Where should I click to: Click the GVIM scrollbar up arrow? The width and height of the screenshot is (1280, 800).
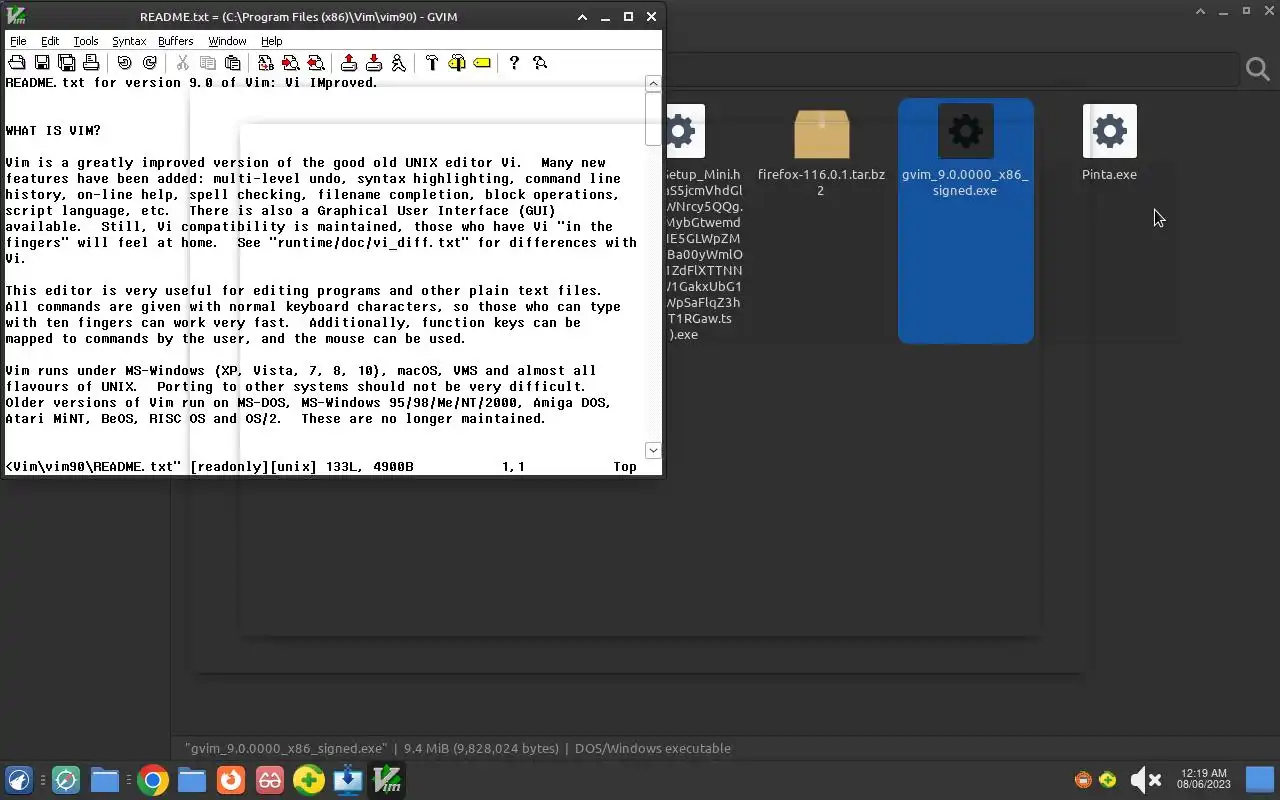653,83
